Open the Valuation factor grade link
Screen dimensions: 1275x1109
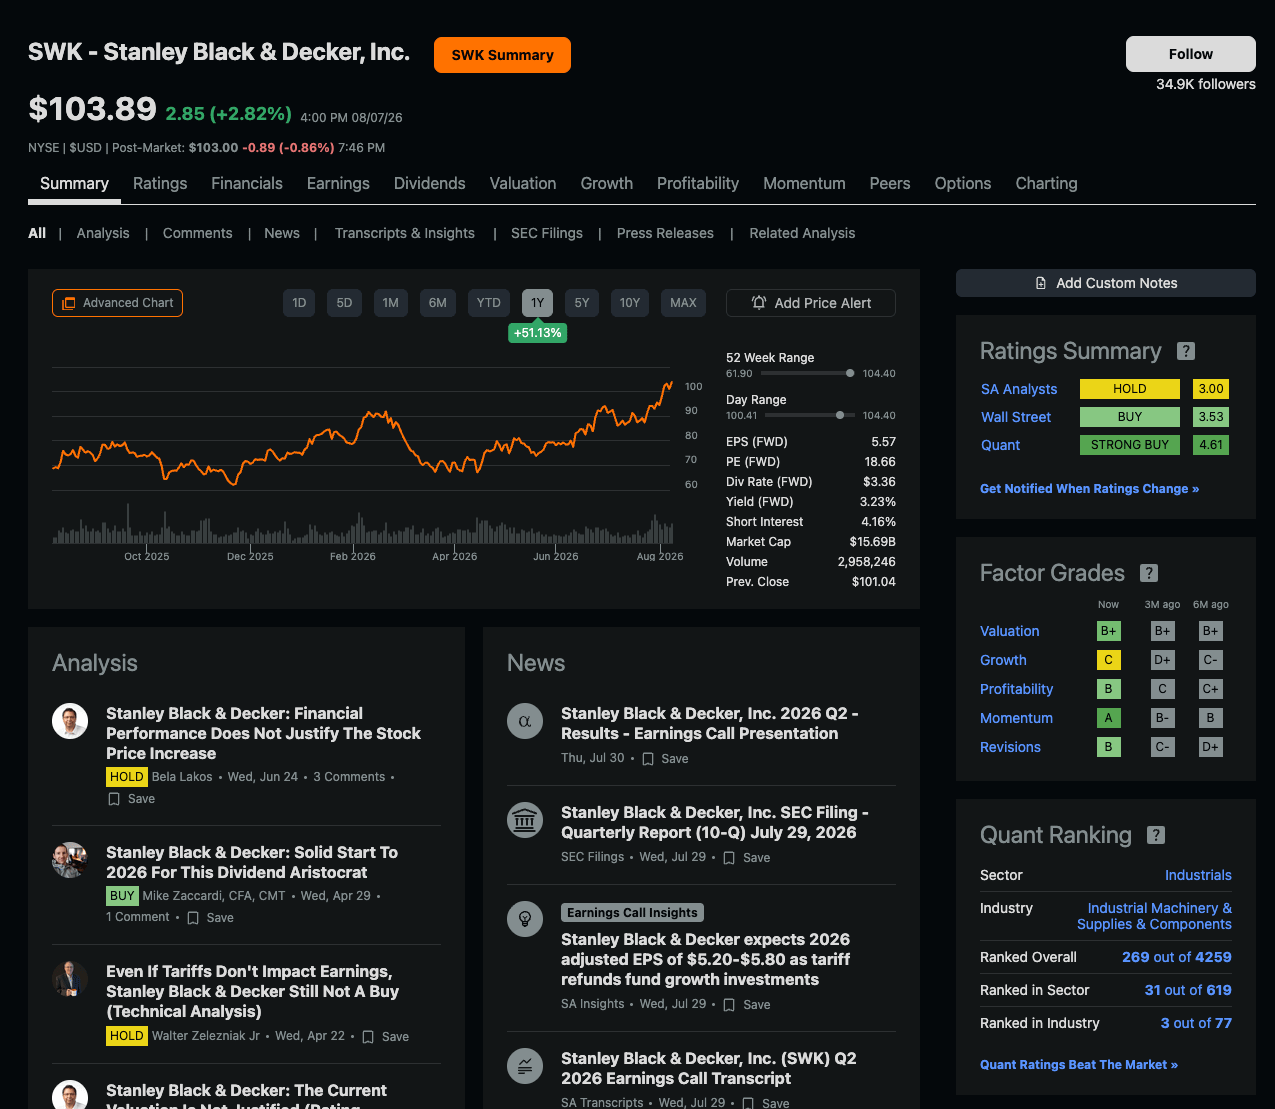(x=1009, y=631)
